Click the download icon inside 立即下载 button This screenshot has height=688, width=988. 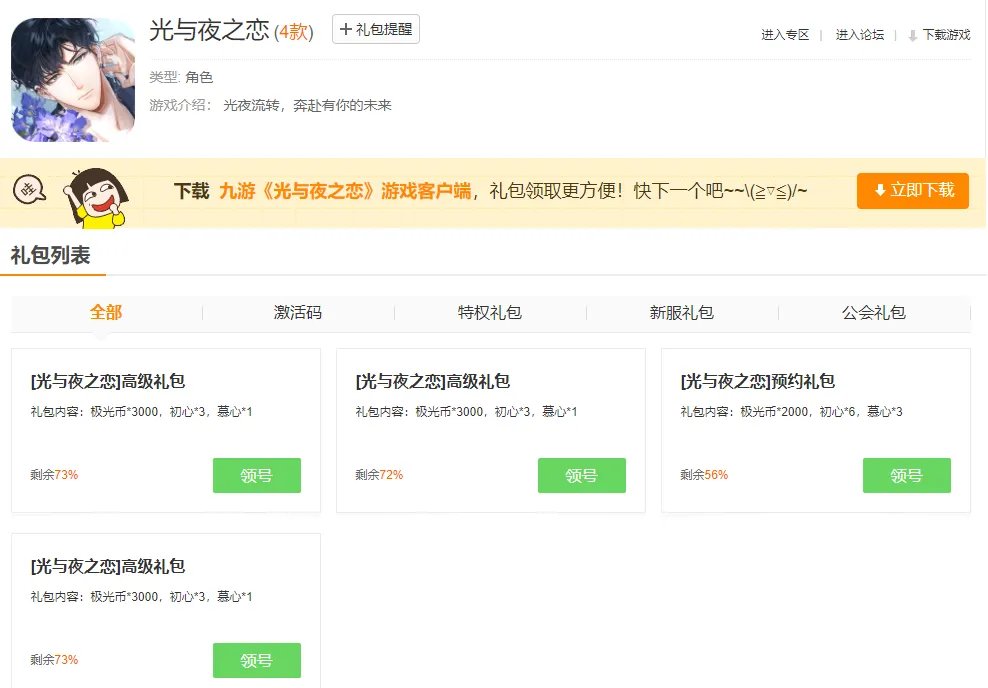(x=880, y=192)
